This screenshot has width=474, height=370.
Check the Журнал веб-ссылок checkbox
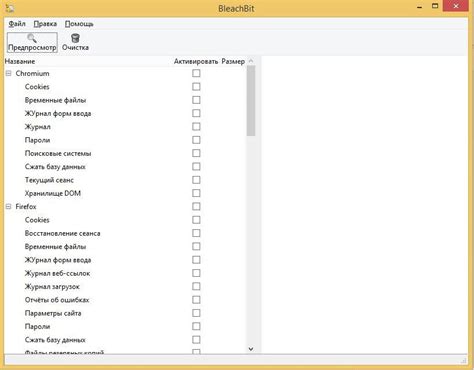pos(196,273)
